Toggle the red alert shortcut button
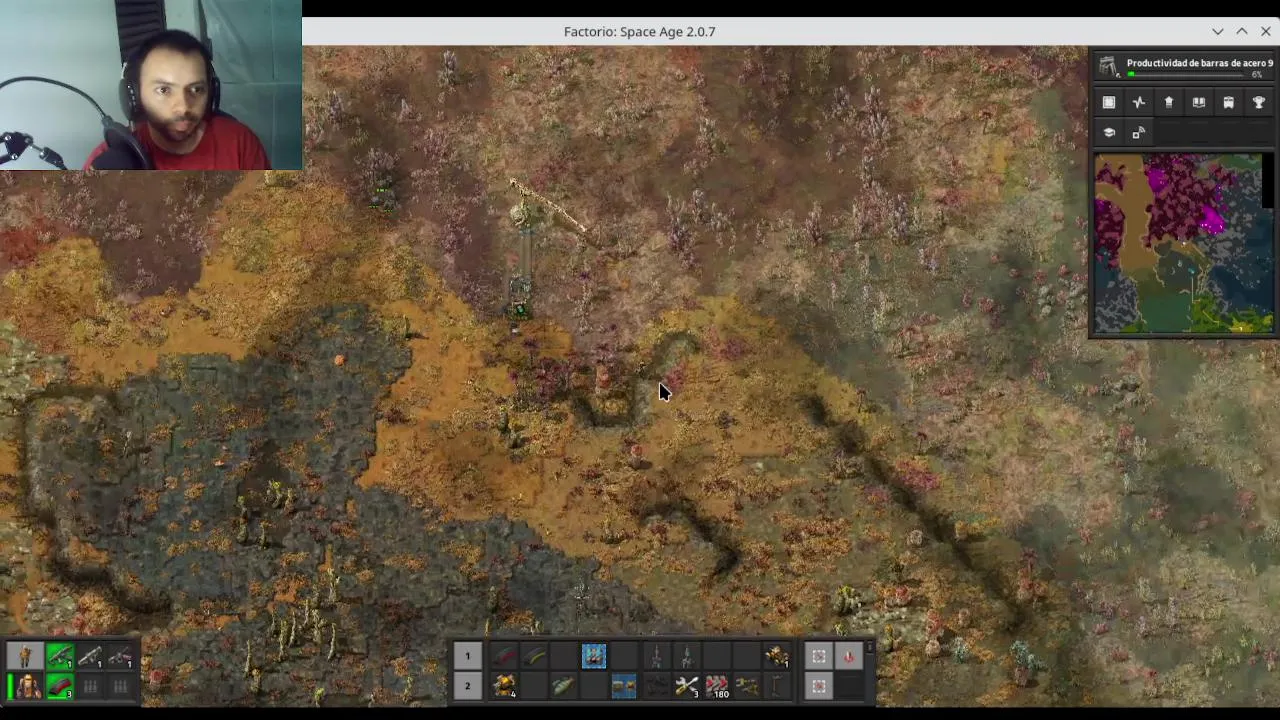This screenshot has width=1280, height=720. point(849,656)
